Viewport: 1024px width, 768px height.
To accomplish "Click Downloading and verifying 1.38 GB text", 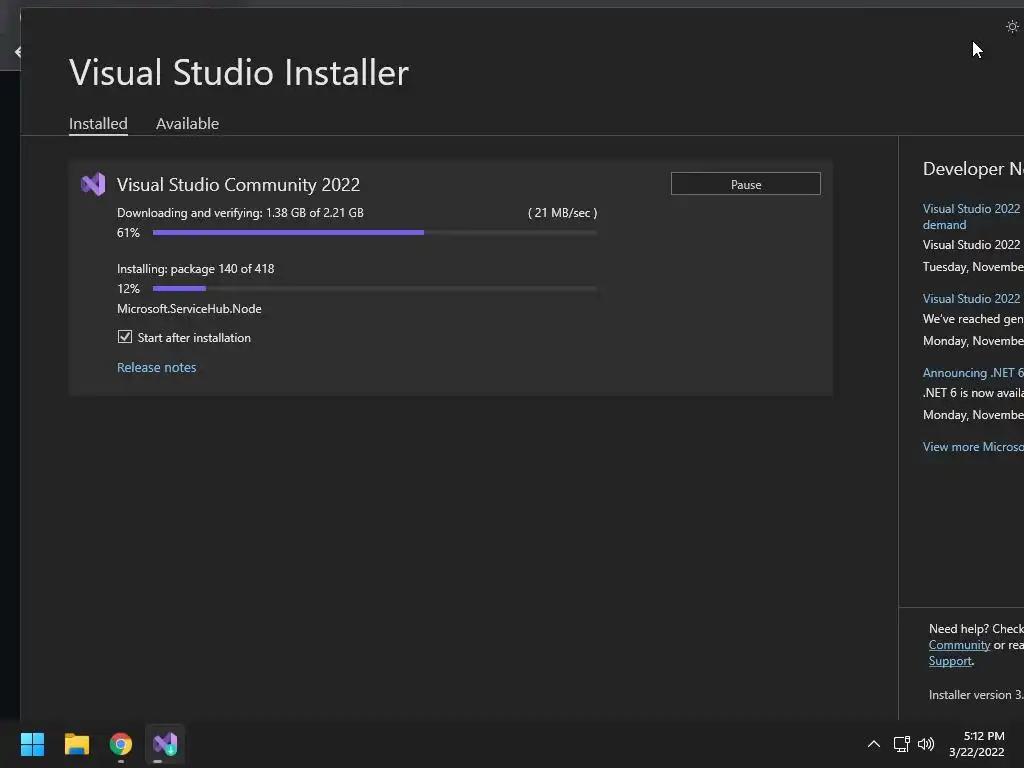I will tap(240, 213).
